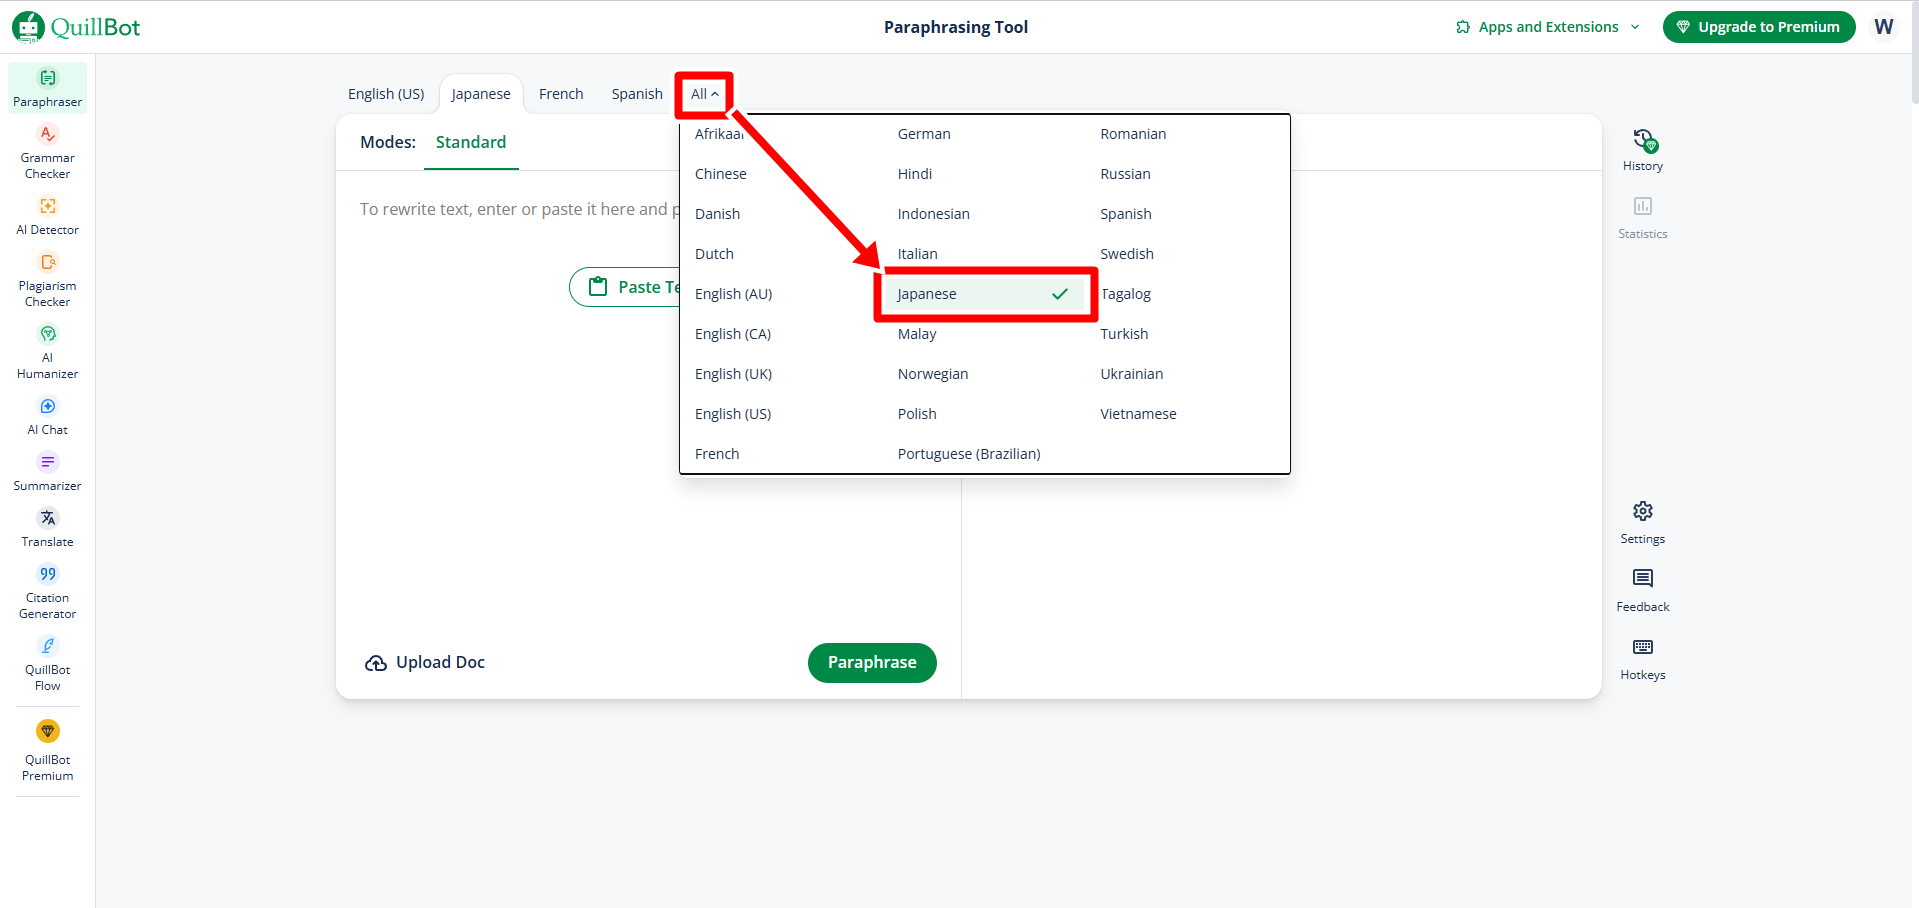Image resolution: width=1919 pixels, height=908 pixels.
Task: Choose Malay from language list
Action: [985, 334]
